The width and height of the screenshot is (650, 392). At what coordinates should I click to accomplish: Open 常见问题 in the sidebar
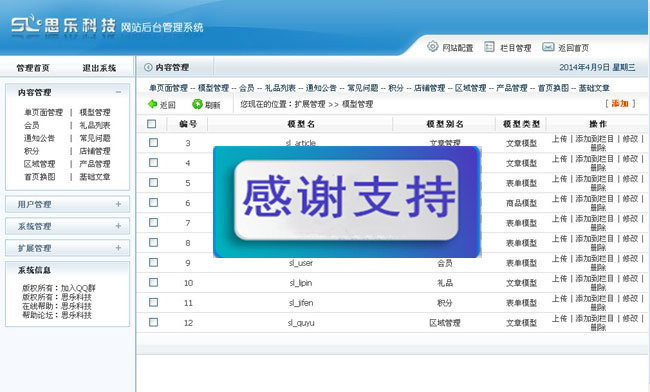coord(95,138)
